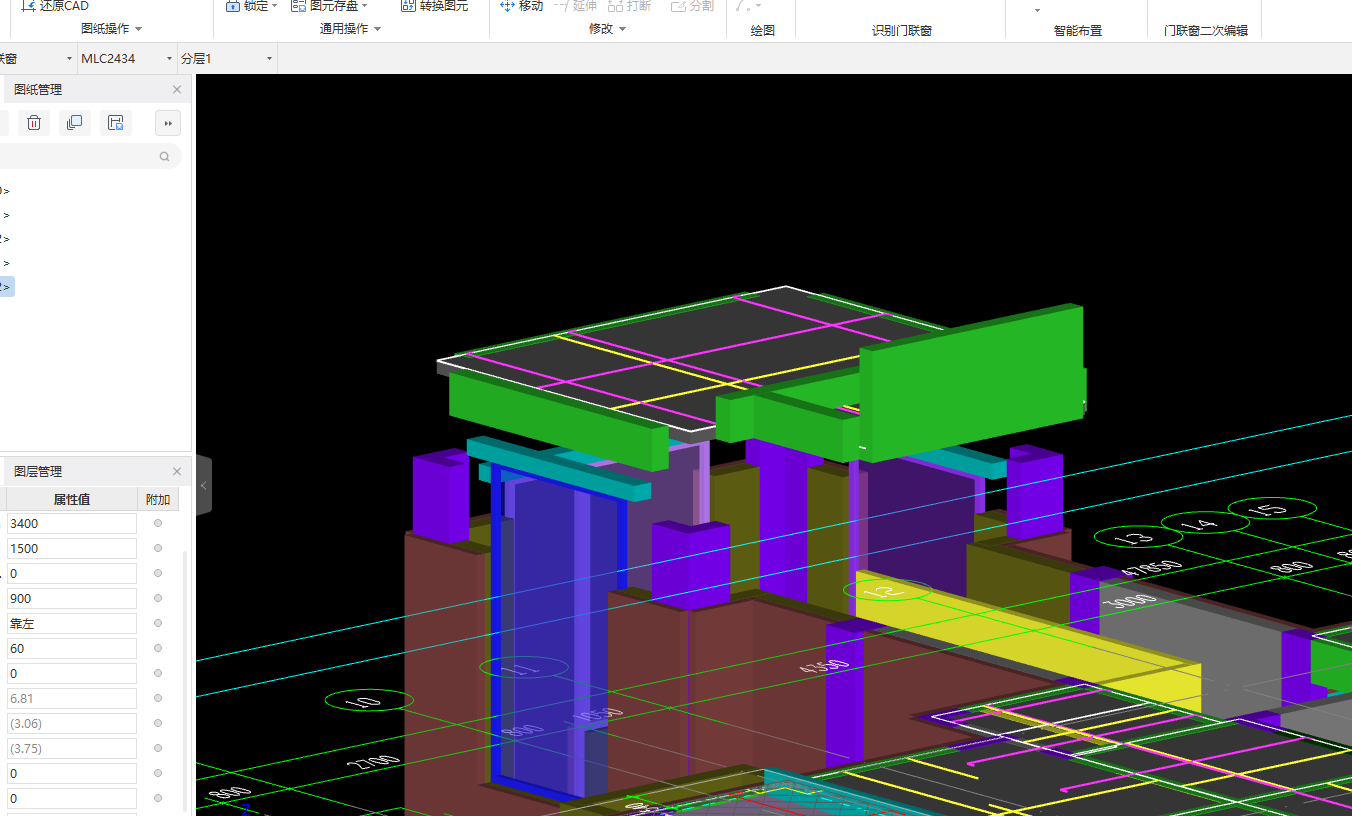Click the 图元存盘 tool
Viewport: 1352px width, 816px height.
click(x=329, y=6)
